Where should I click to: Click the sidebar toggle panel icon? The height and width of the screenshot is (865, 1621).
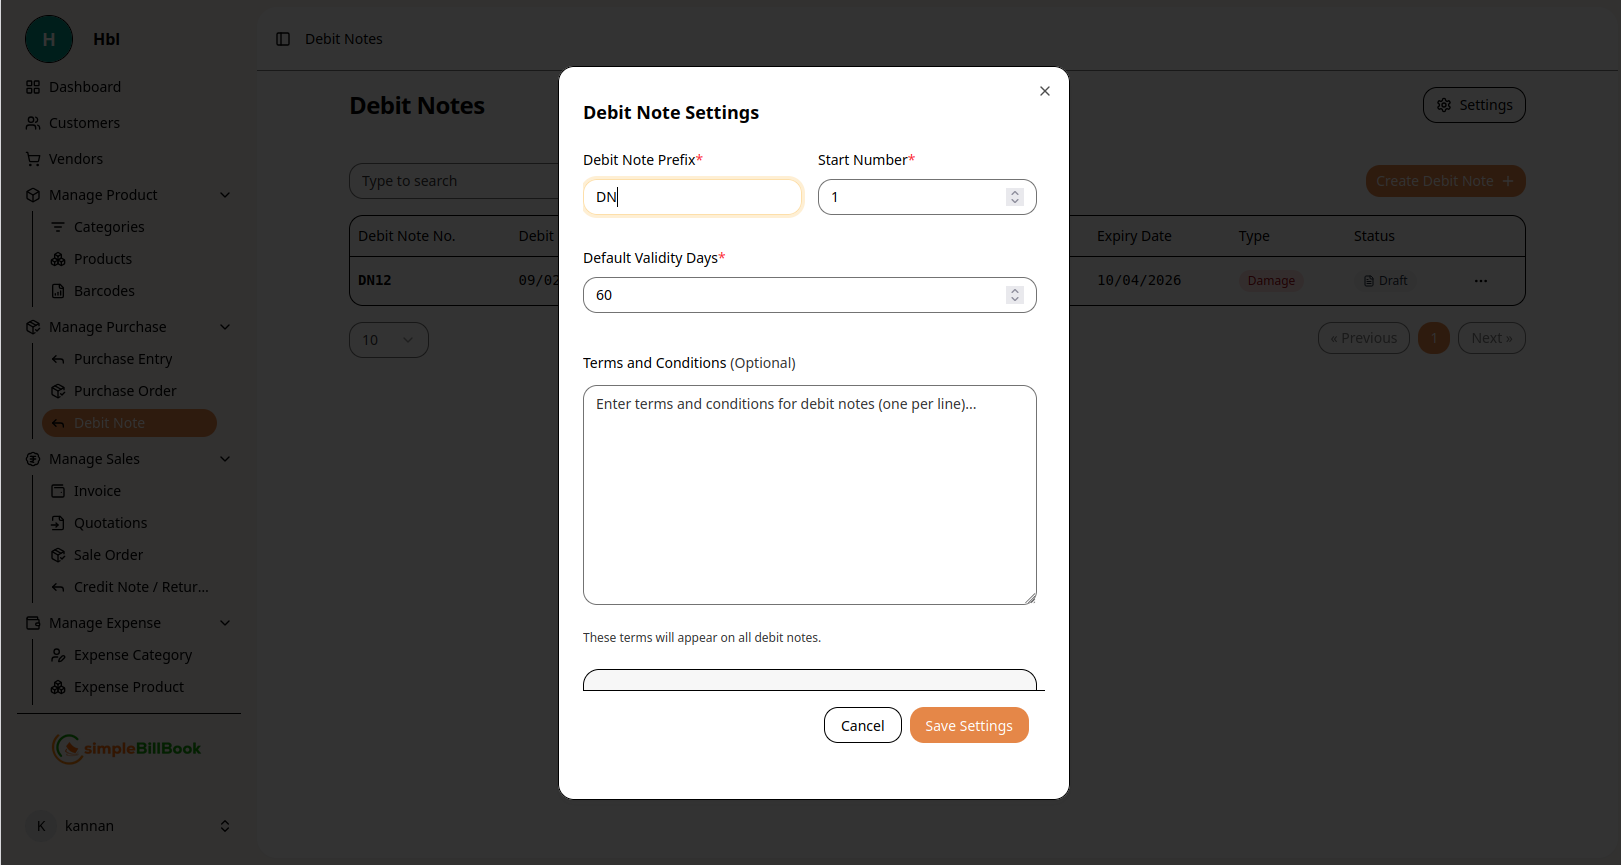[x=283, y=39]
